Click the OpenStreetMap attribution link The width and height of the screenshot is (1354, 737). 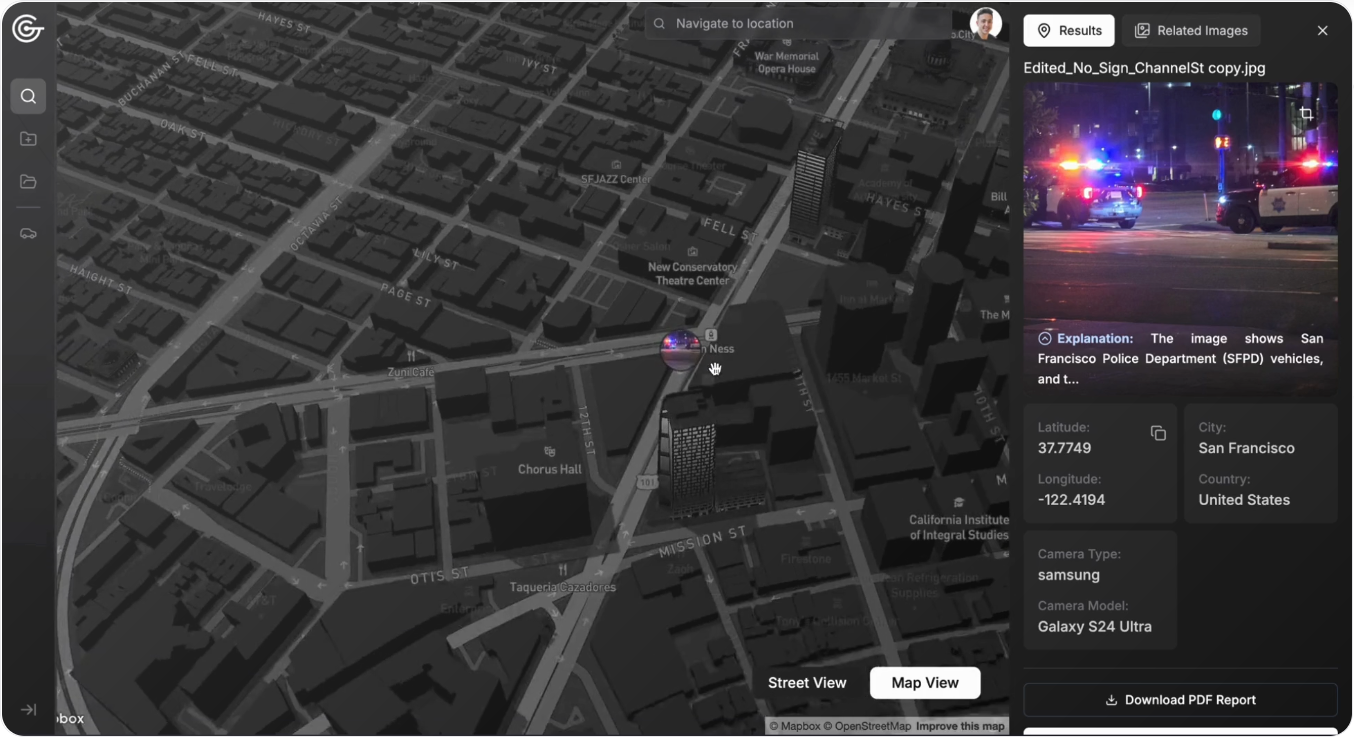pyautogui.click(x=872, y=726)
